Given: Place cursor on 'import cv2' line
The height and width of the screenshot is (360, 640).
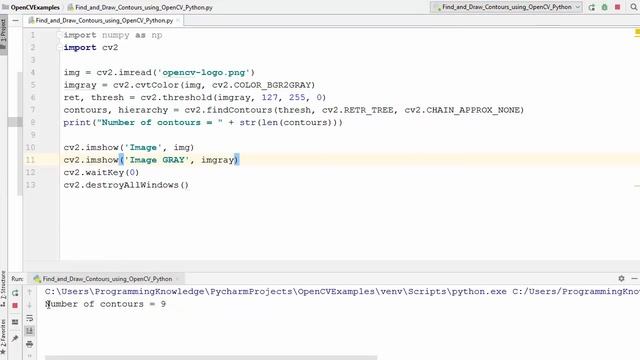Looking at the screenshot, I should coord(91,47).
